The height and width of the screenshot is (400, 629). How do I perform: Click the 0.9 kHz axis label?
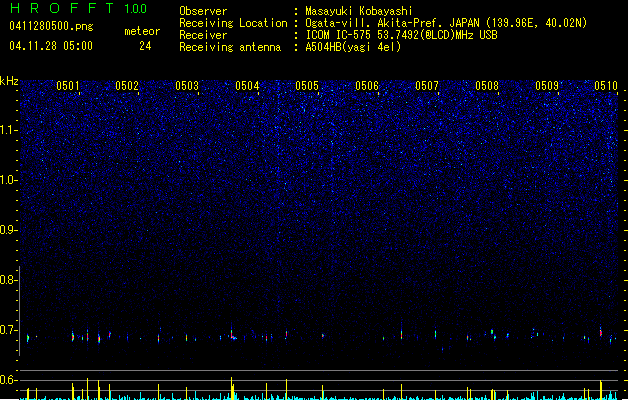9,230
